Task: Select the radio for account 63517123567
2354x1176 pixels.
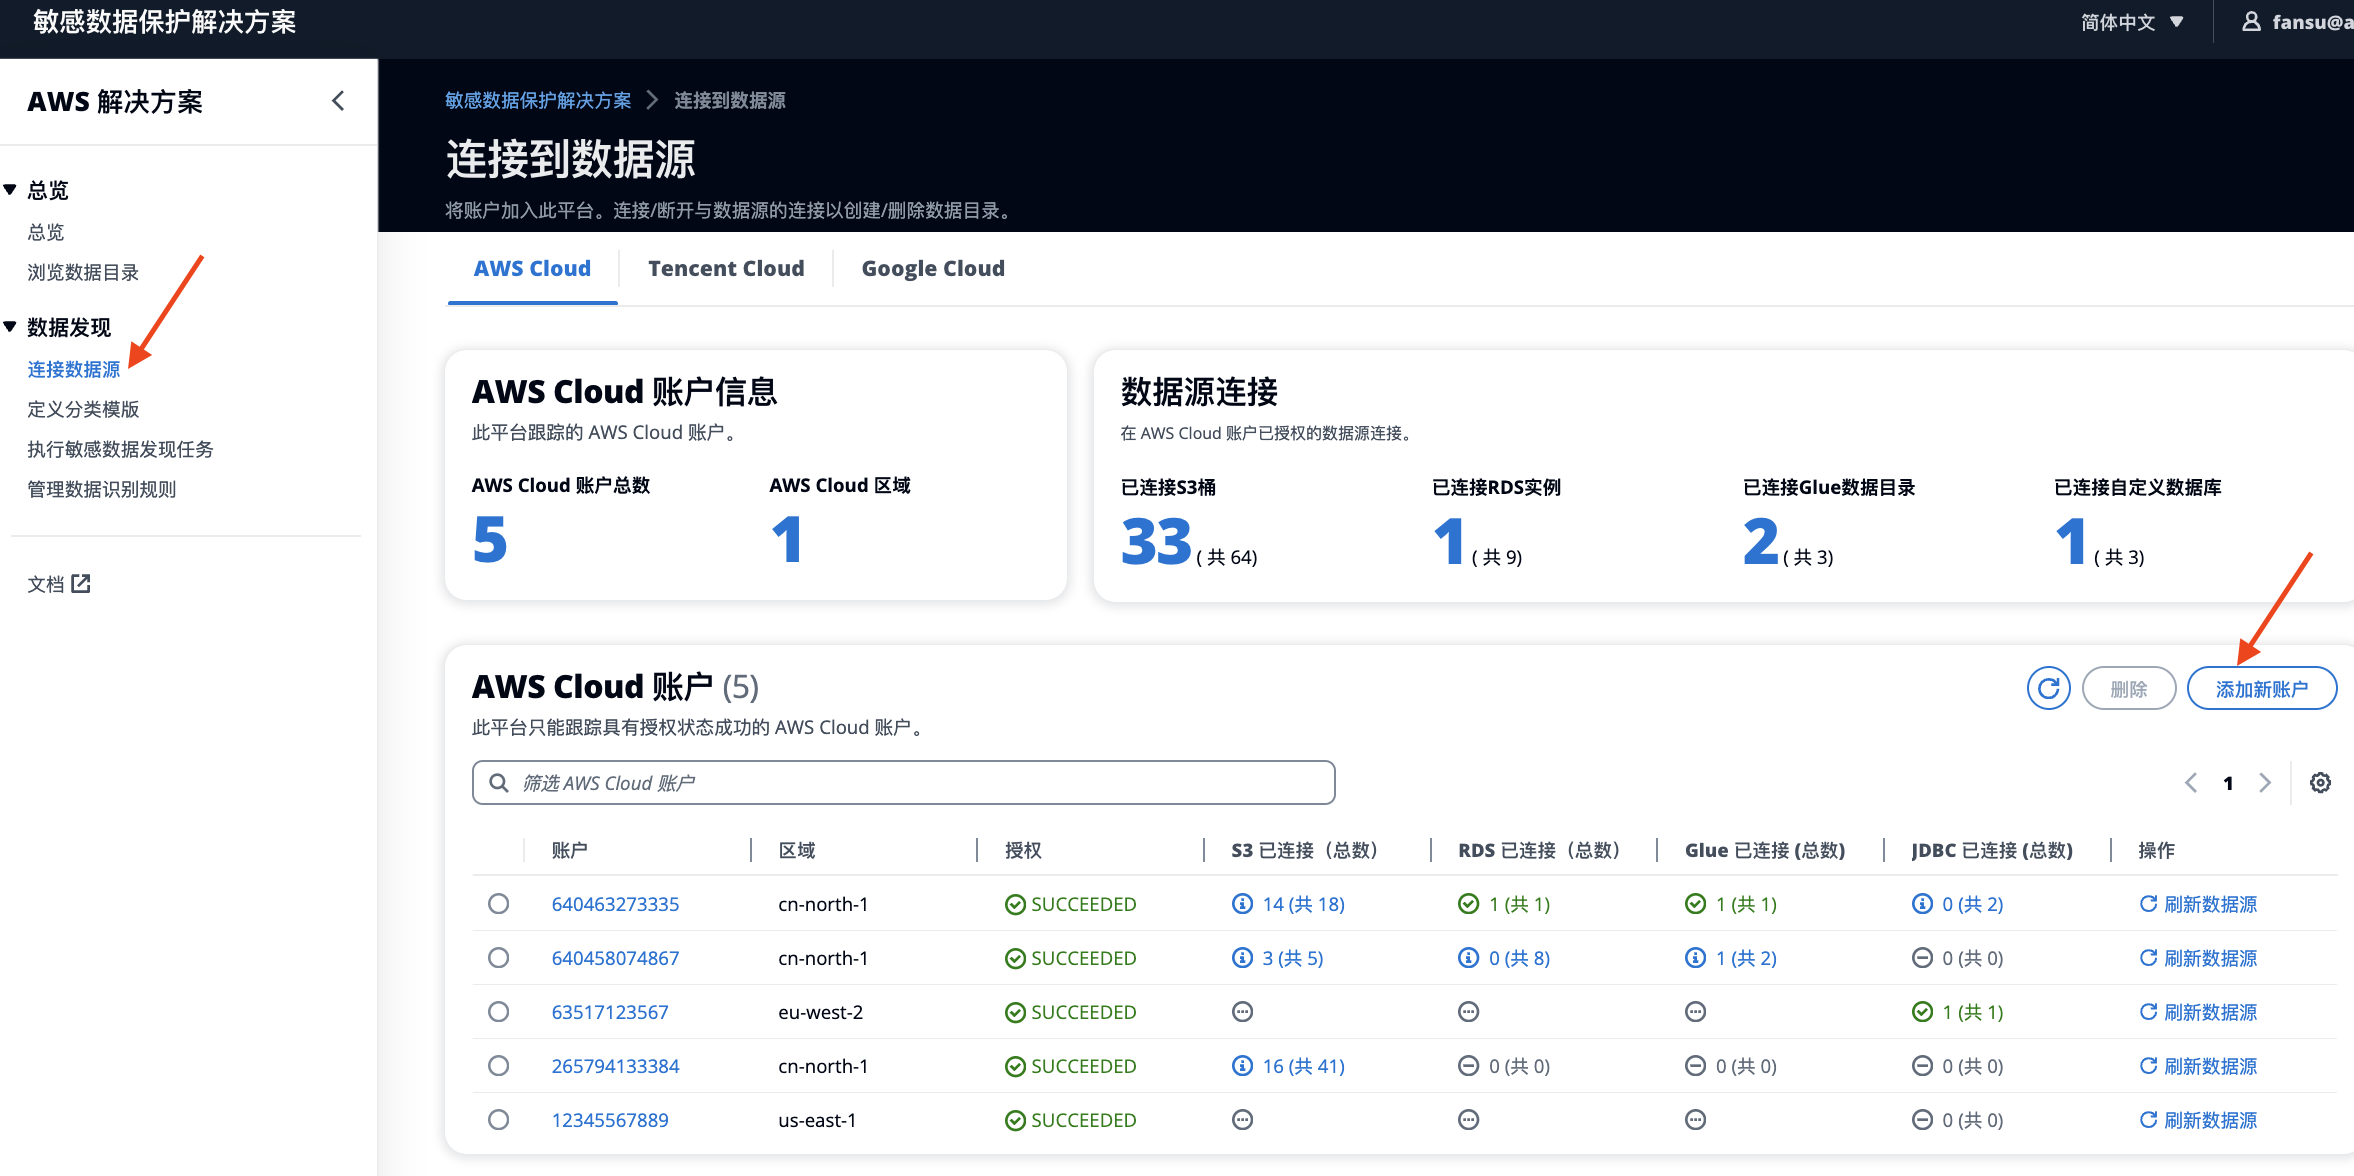Action: pos(498,1012)
